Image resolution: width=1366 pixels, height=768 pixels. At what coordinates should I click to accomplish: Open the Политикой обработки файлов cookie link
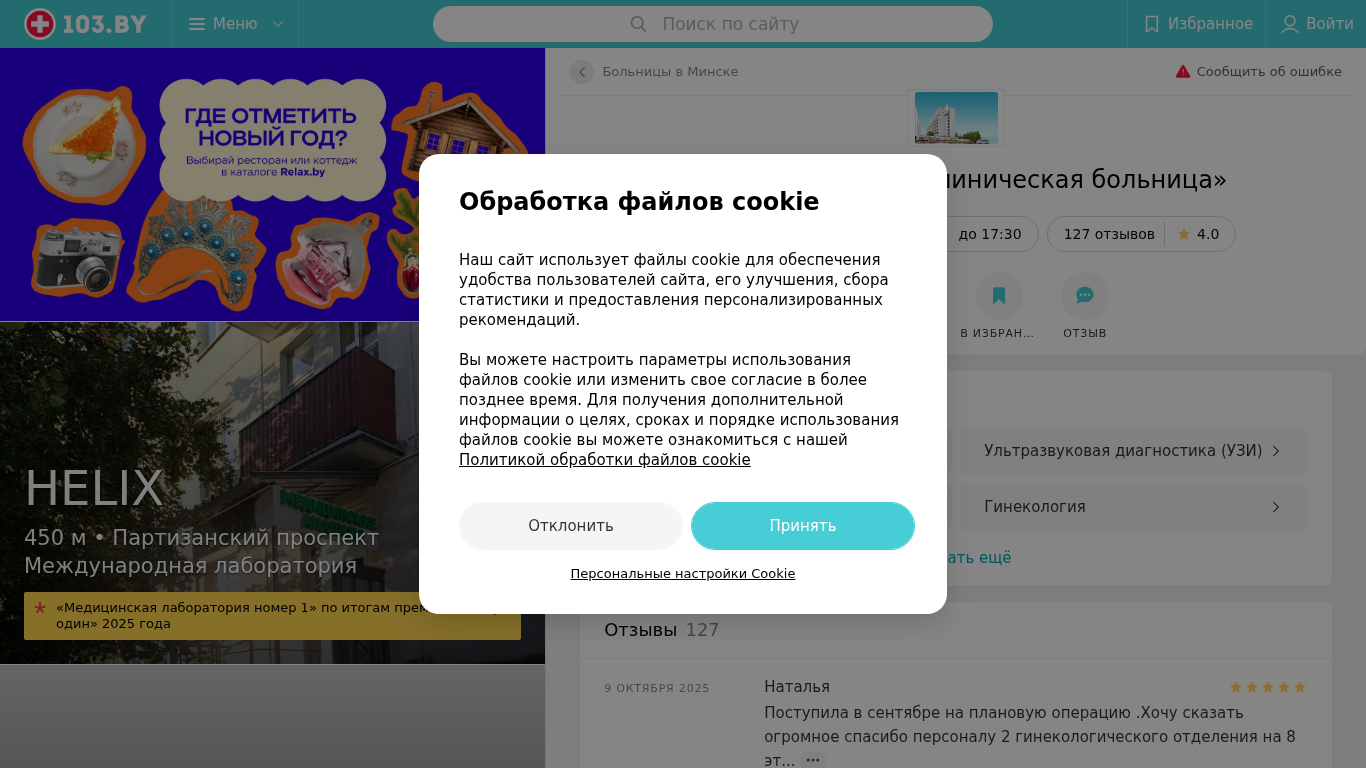tap(605, 460)
